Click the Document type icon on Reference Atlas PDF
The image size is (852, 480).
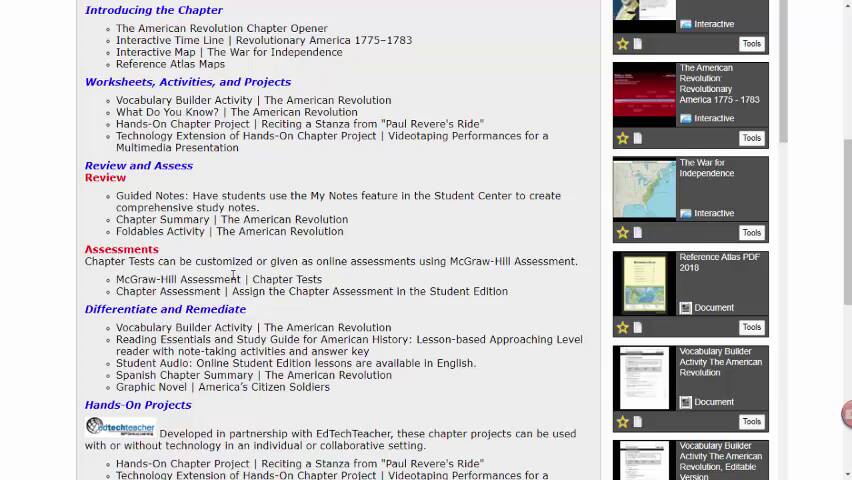tap(686, 308)
